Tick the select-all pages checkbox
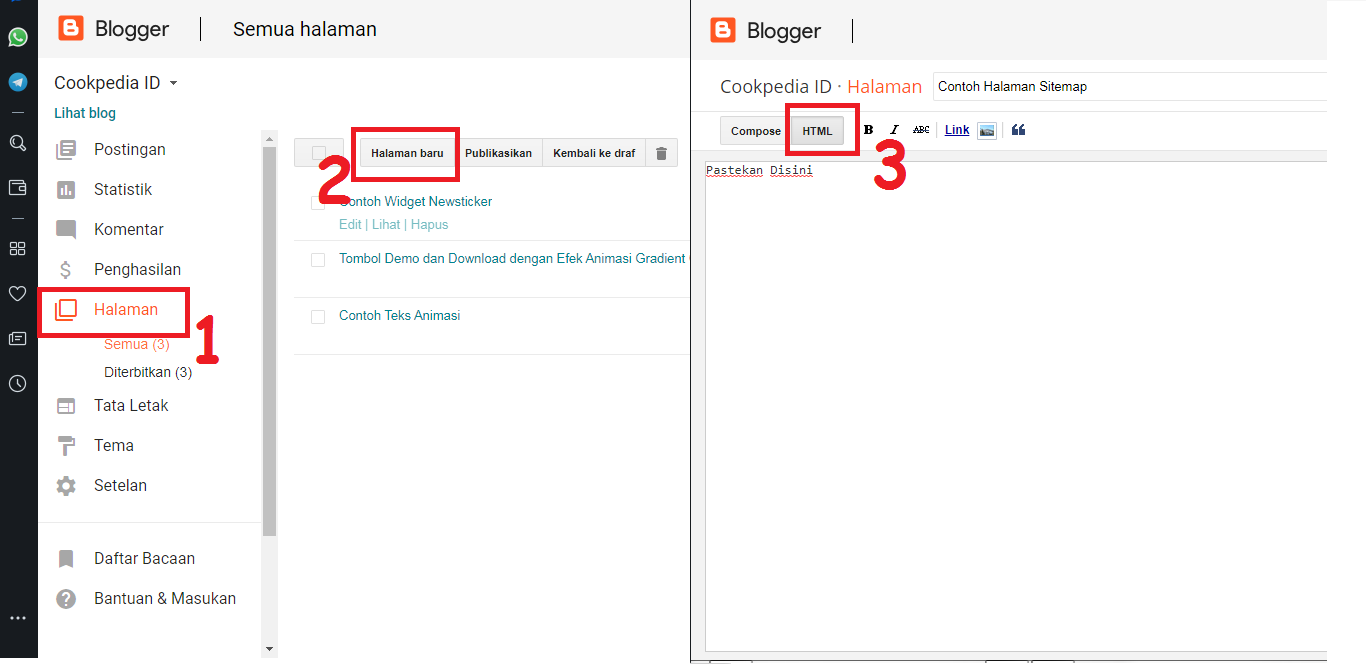Viewport: 1366px width, 664px height. [319, 153]
